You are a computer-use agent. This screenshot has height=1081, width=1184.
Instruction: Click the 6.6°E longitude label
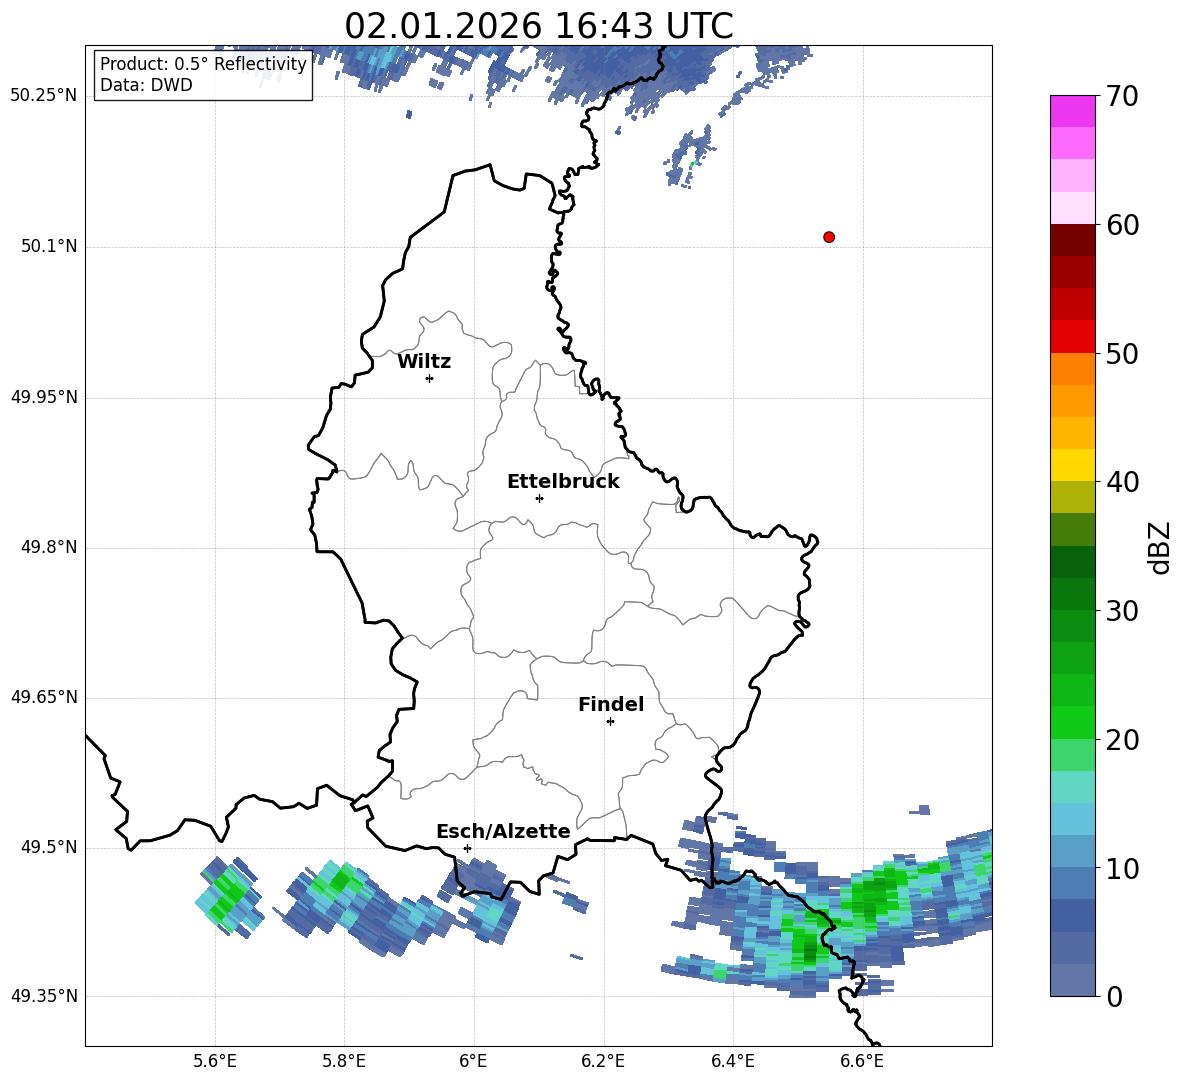[x=862, y=1061]
